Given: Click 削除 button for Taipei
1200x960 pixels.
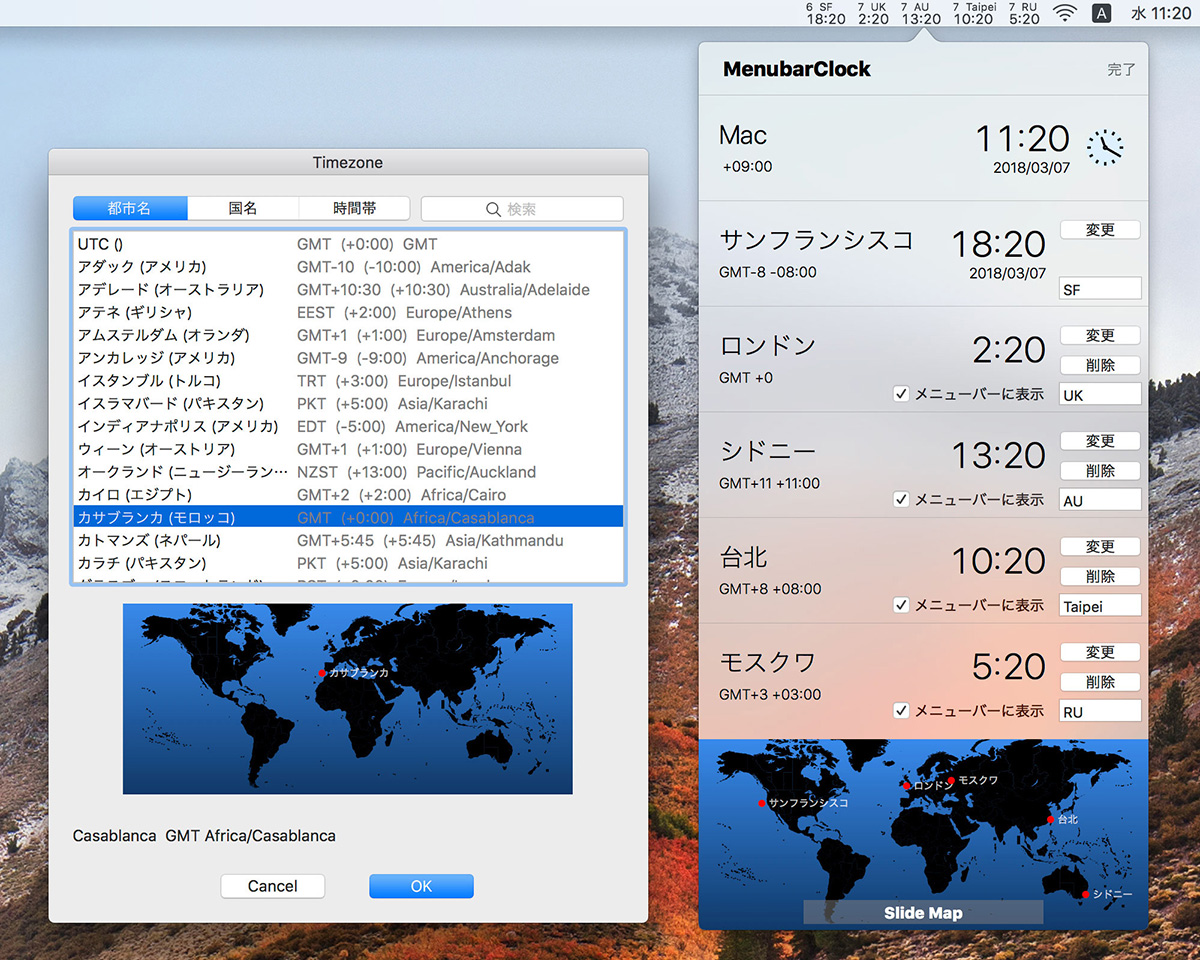Looking at the screenshot, I should click(1100, 576).
